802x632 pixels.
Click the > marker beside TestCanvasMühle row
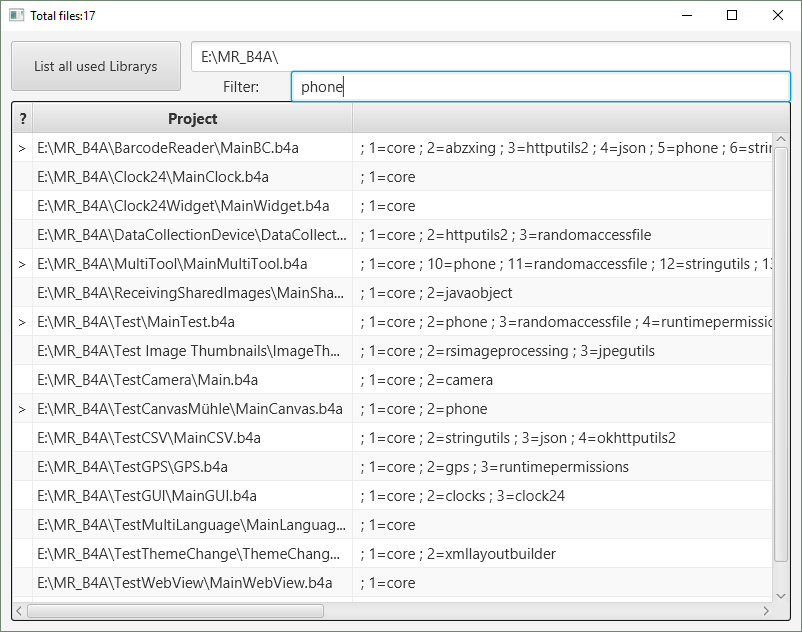point(22,410)
